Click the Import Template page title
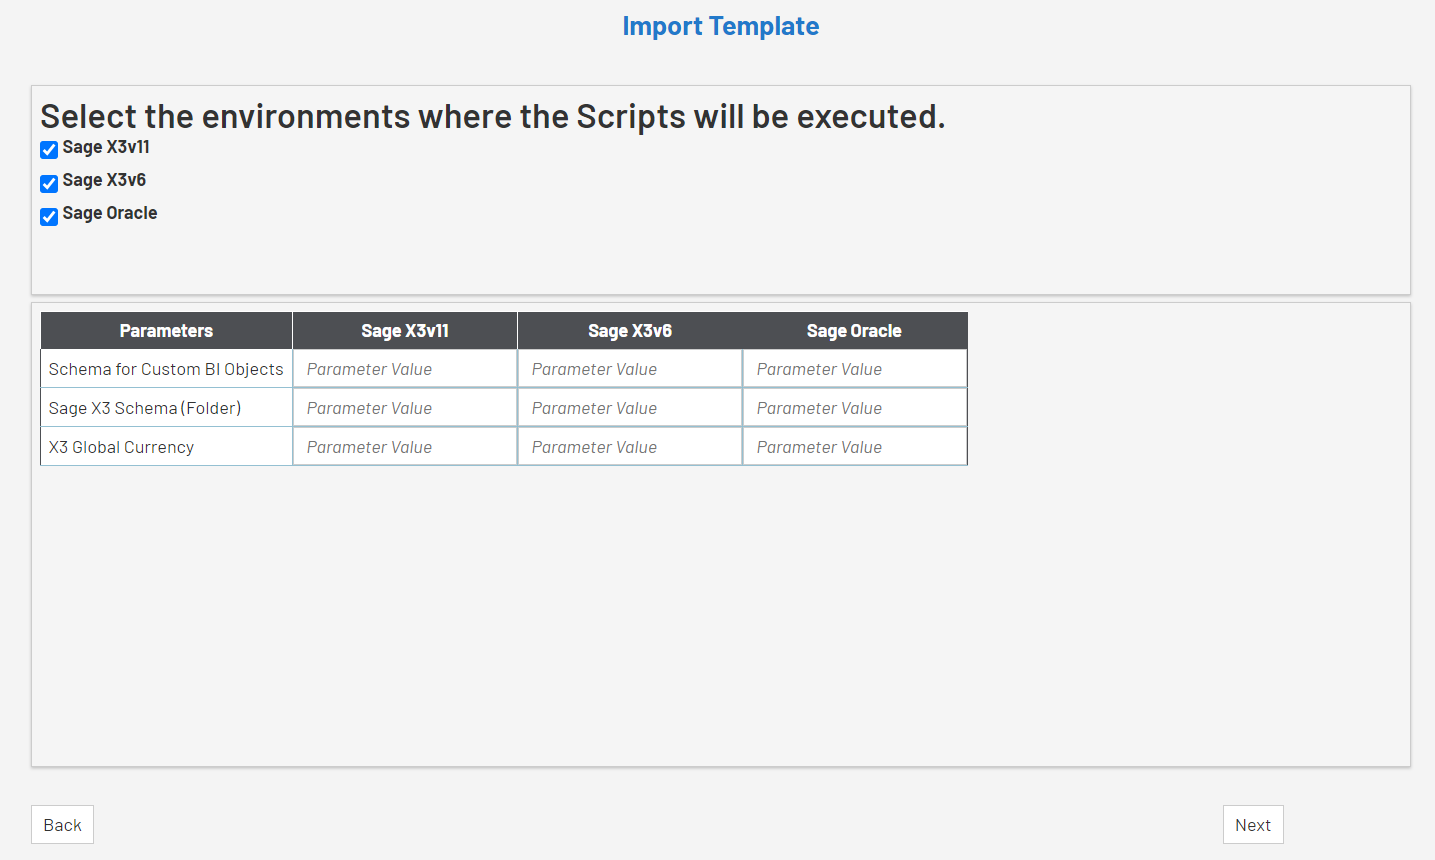The height and width of the screenshot is (860, 1435). click(720, 26)
